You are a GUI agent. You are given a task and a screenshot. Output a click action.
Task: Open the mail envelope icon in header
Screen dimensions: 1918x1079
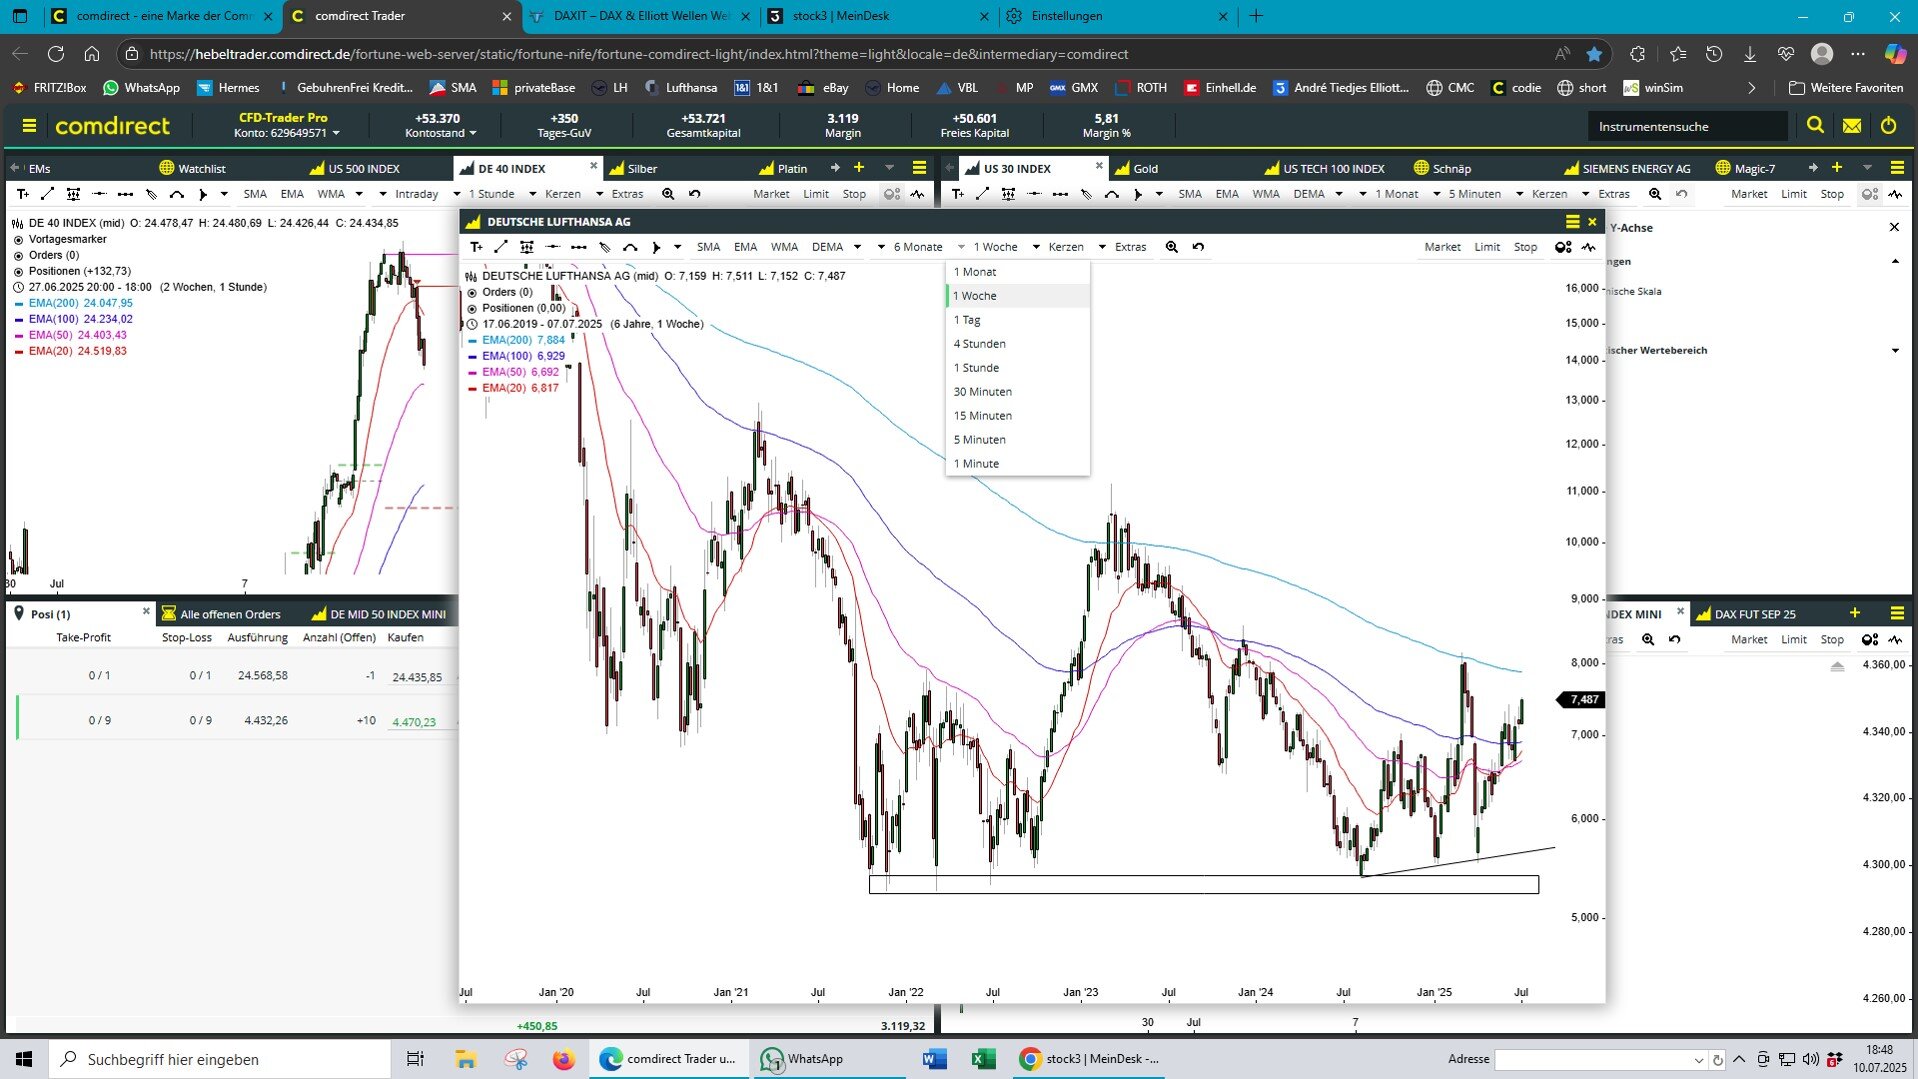[x=1852, y=126]
